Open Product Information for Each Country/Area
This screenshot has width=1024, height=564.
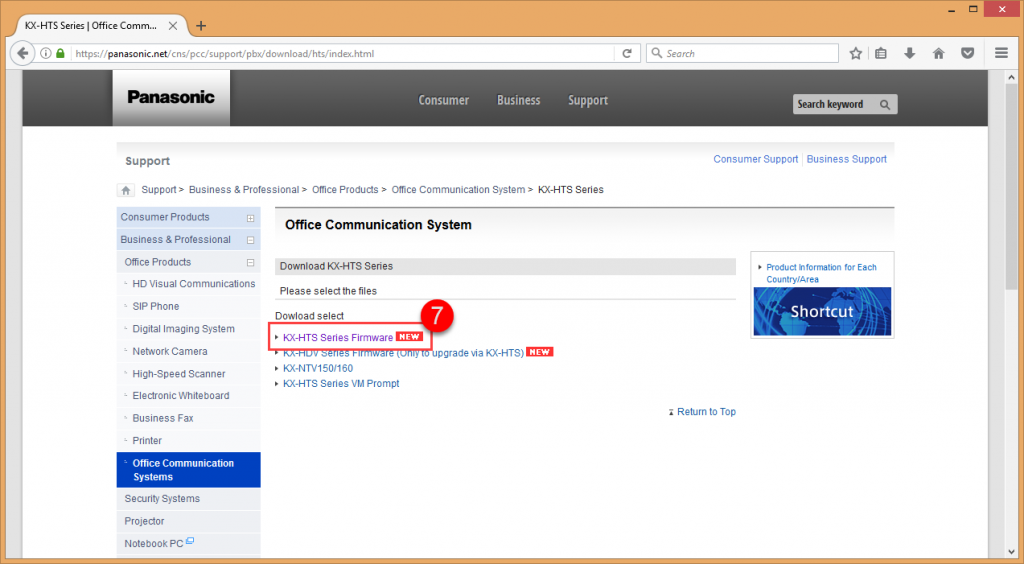point(821,273)
